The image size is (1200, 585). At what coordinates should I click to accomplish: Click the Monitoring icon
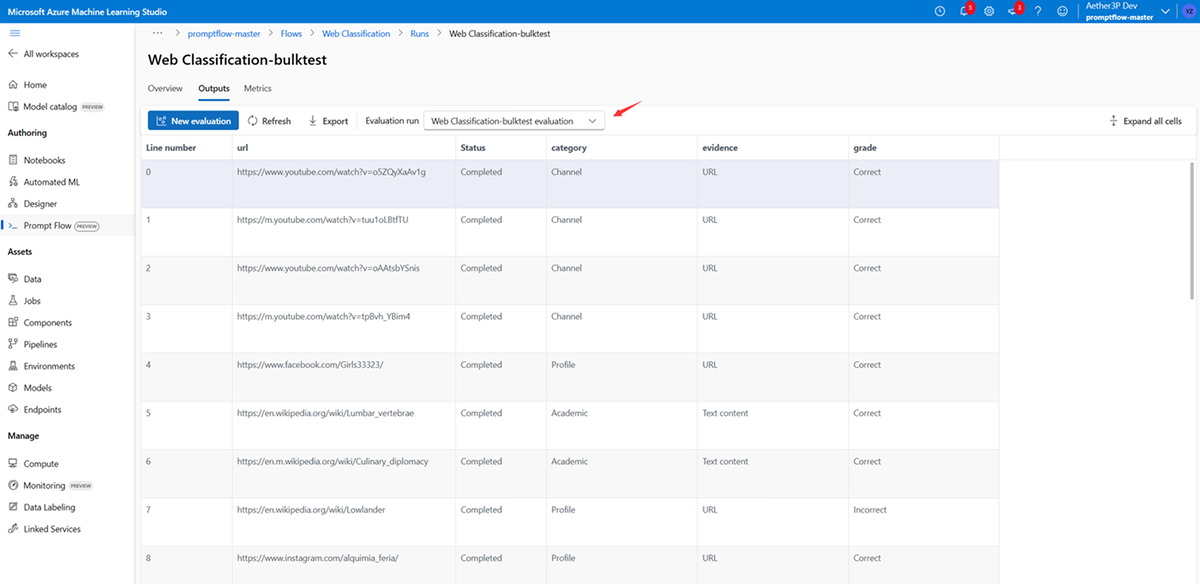pos(14,486)
